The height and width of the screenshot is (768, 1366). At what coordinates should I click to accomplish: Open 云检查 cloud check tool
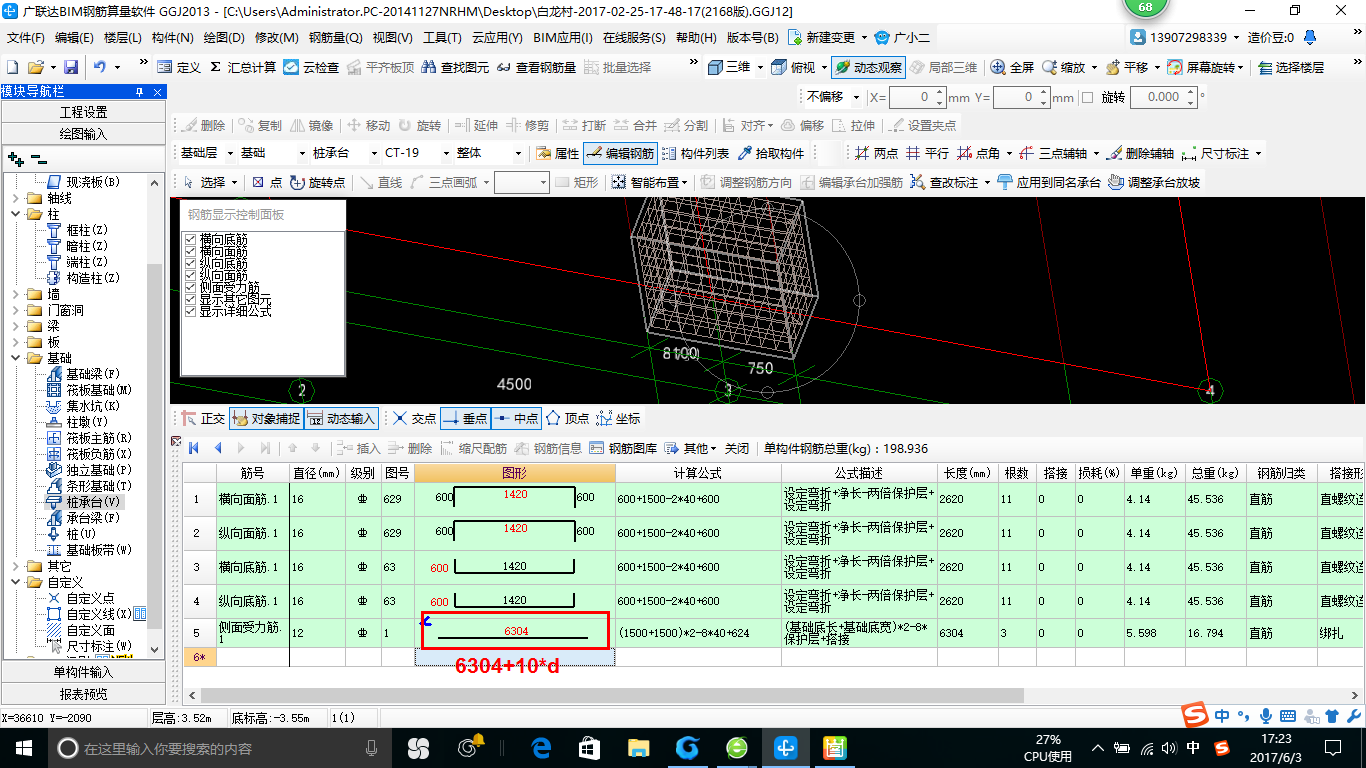tap(311, 67)
